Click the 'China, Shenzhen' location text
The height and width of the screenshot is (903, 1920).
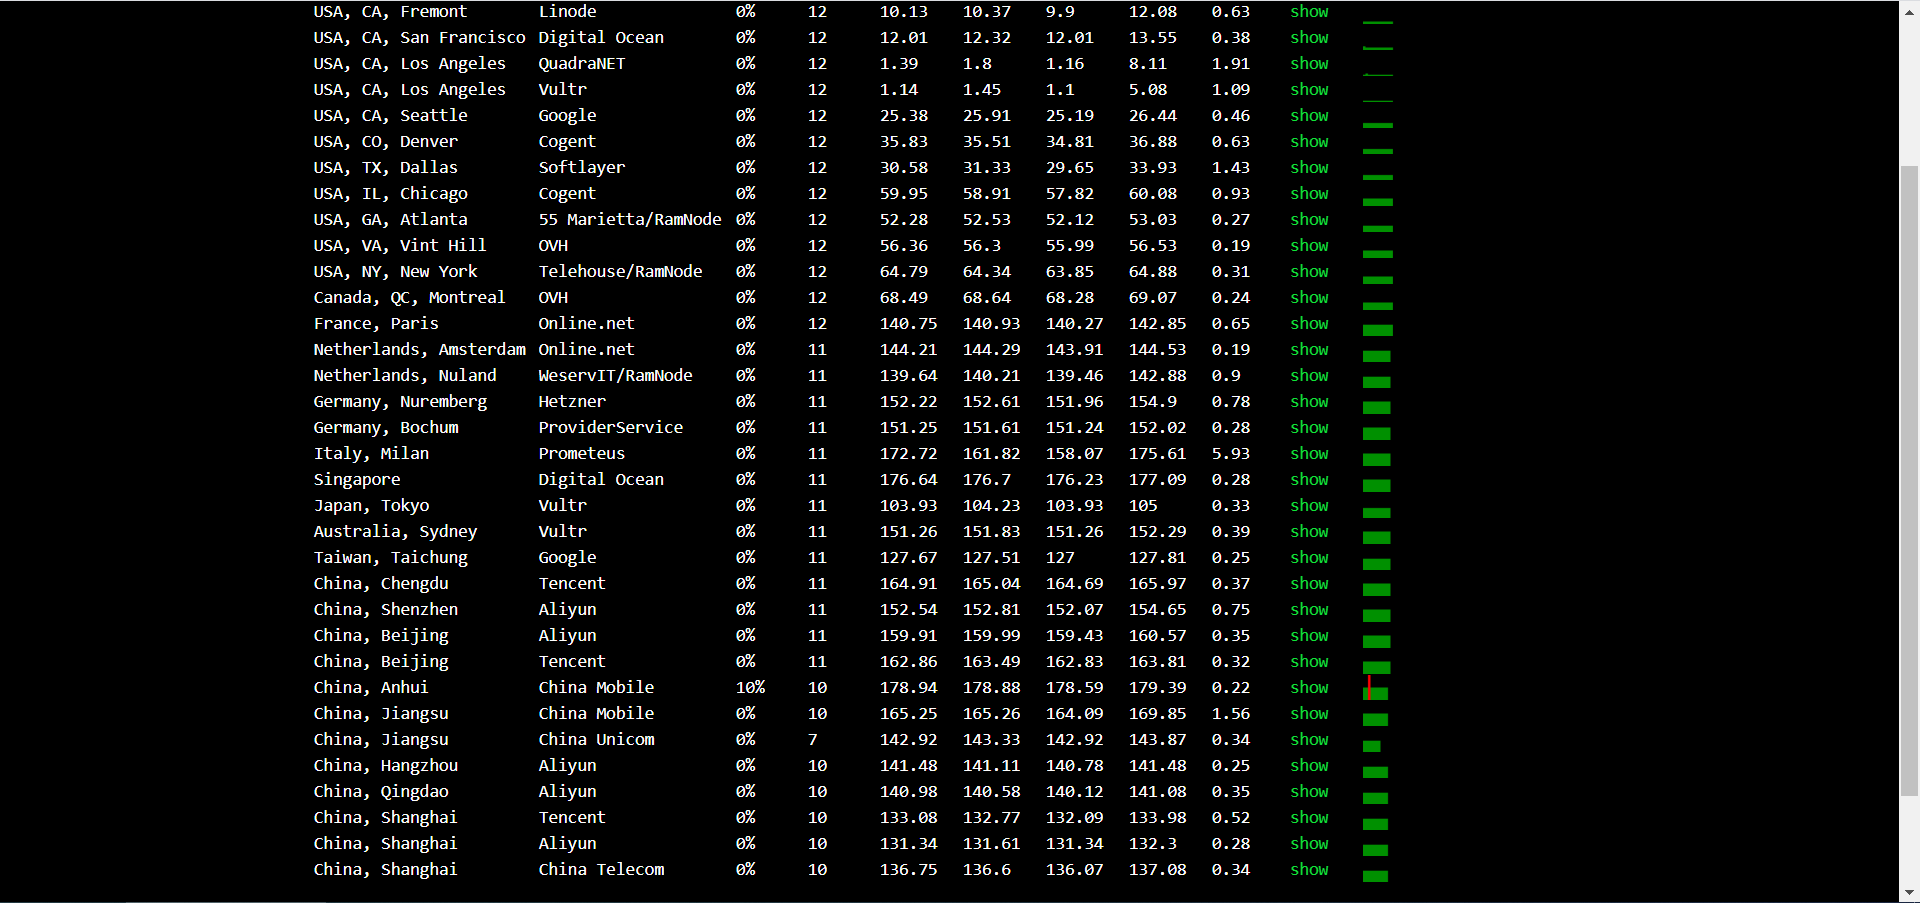click(x=386, y=610)
